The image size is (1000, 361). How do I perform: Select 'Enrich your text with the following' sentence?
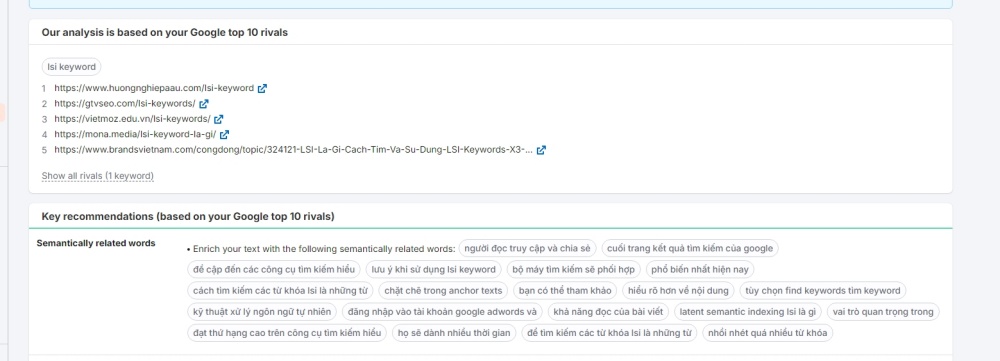[x=325, y=249]
